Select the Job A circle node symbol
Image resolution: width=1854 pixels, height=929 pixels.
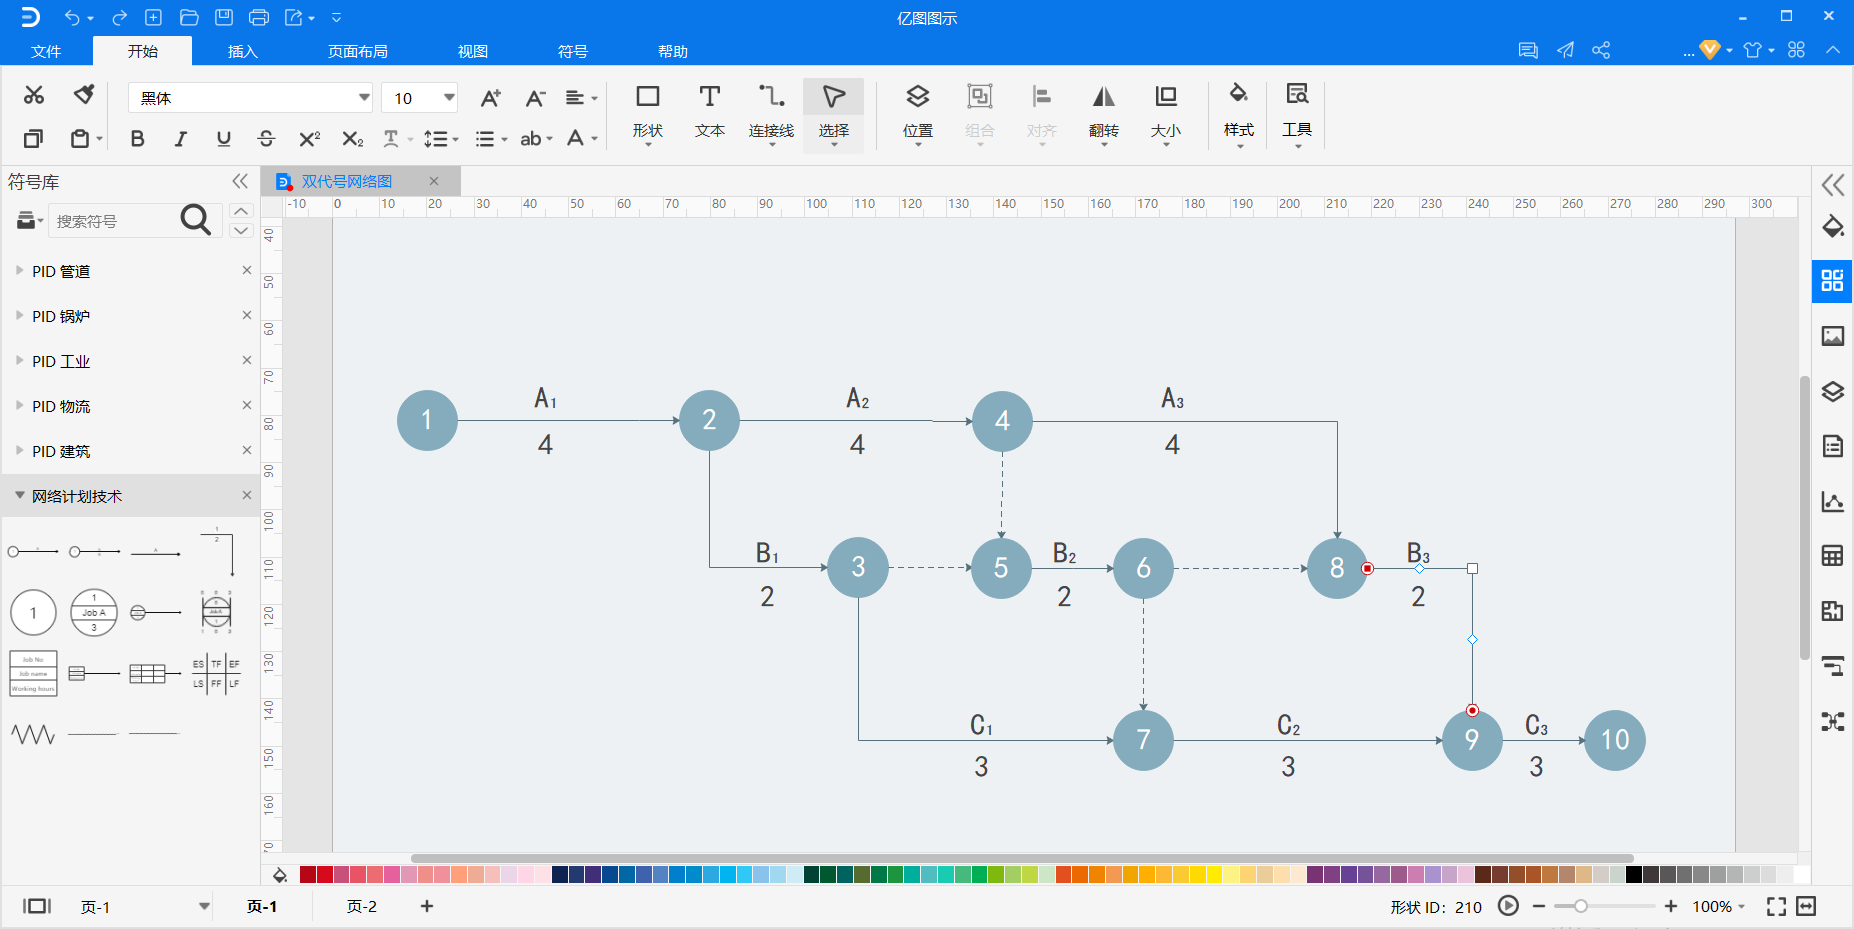(94, 612)
